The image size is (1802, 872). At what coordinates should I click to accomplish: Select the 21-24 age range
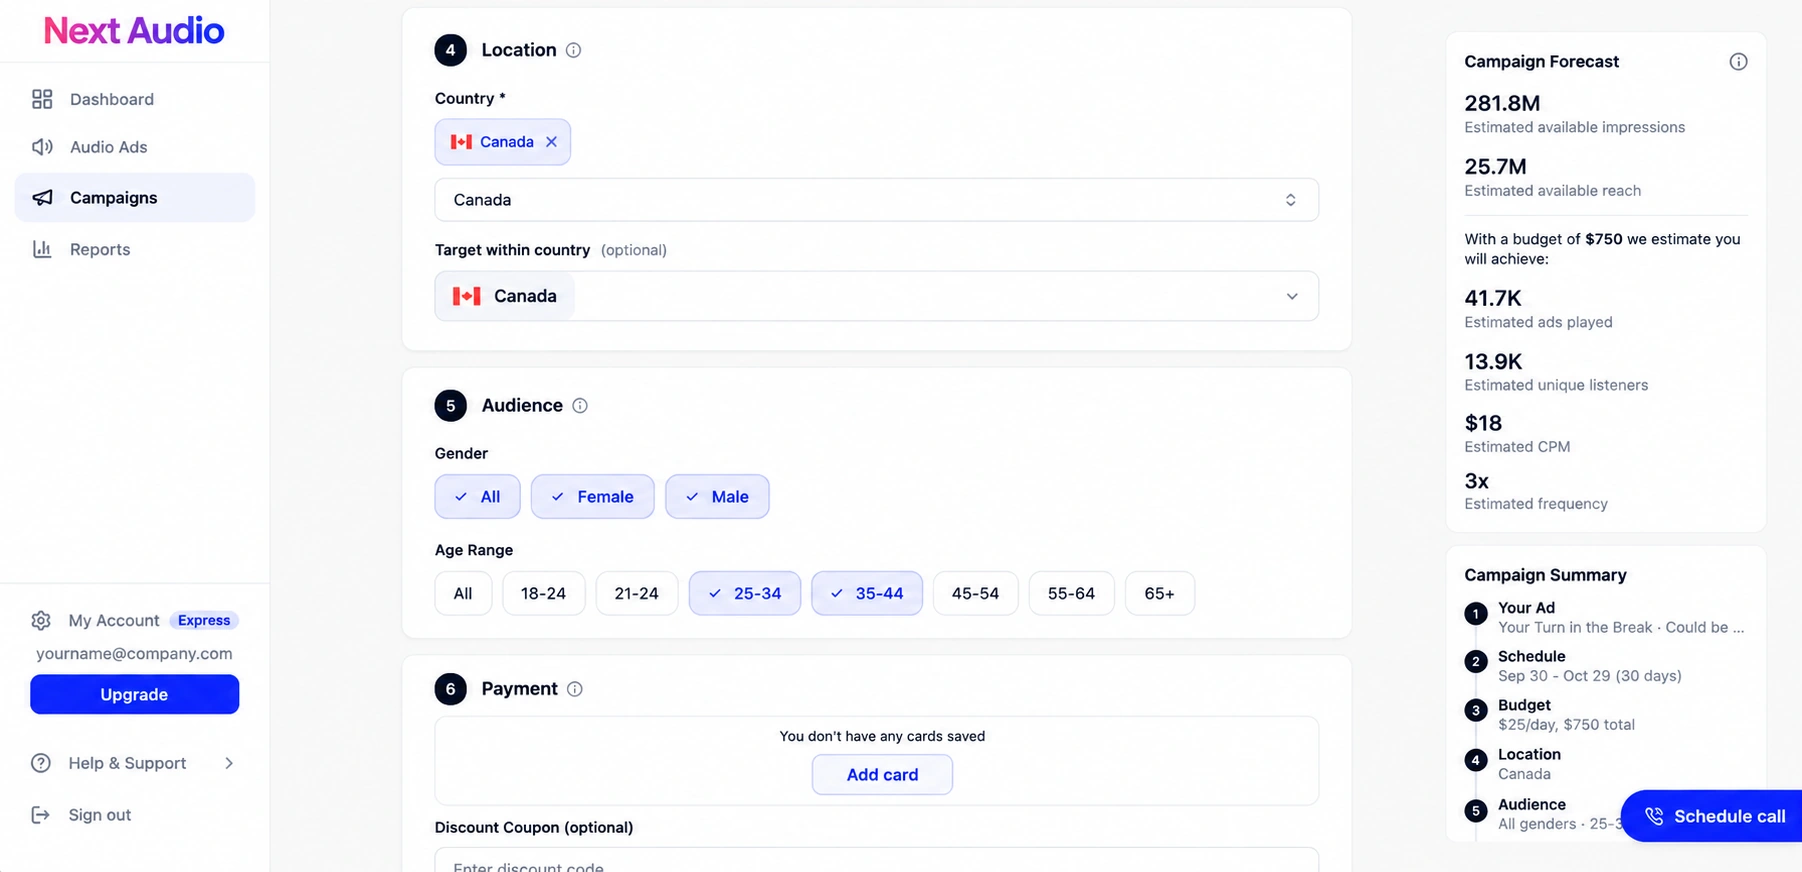637,593
